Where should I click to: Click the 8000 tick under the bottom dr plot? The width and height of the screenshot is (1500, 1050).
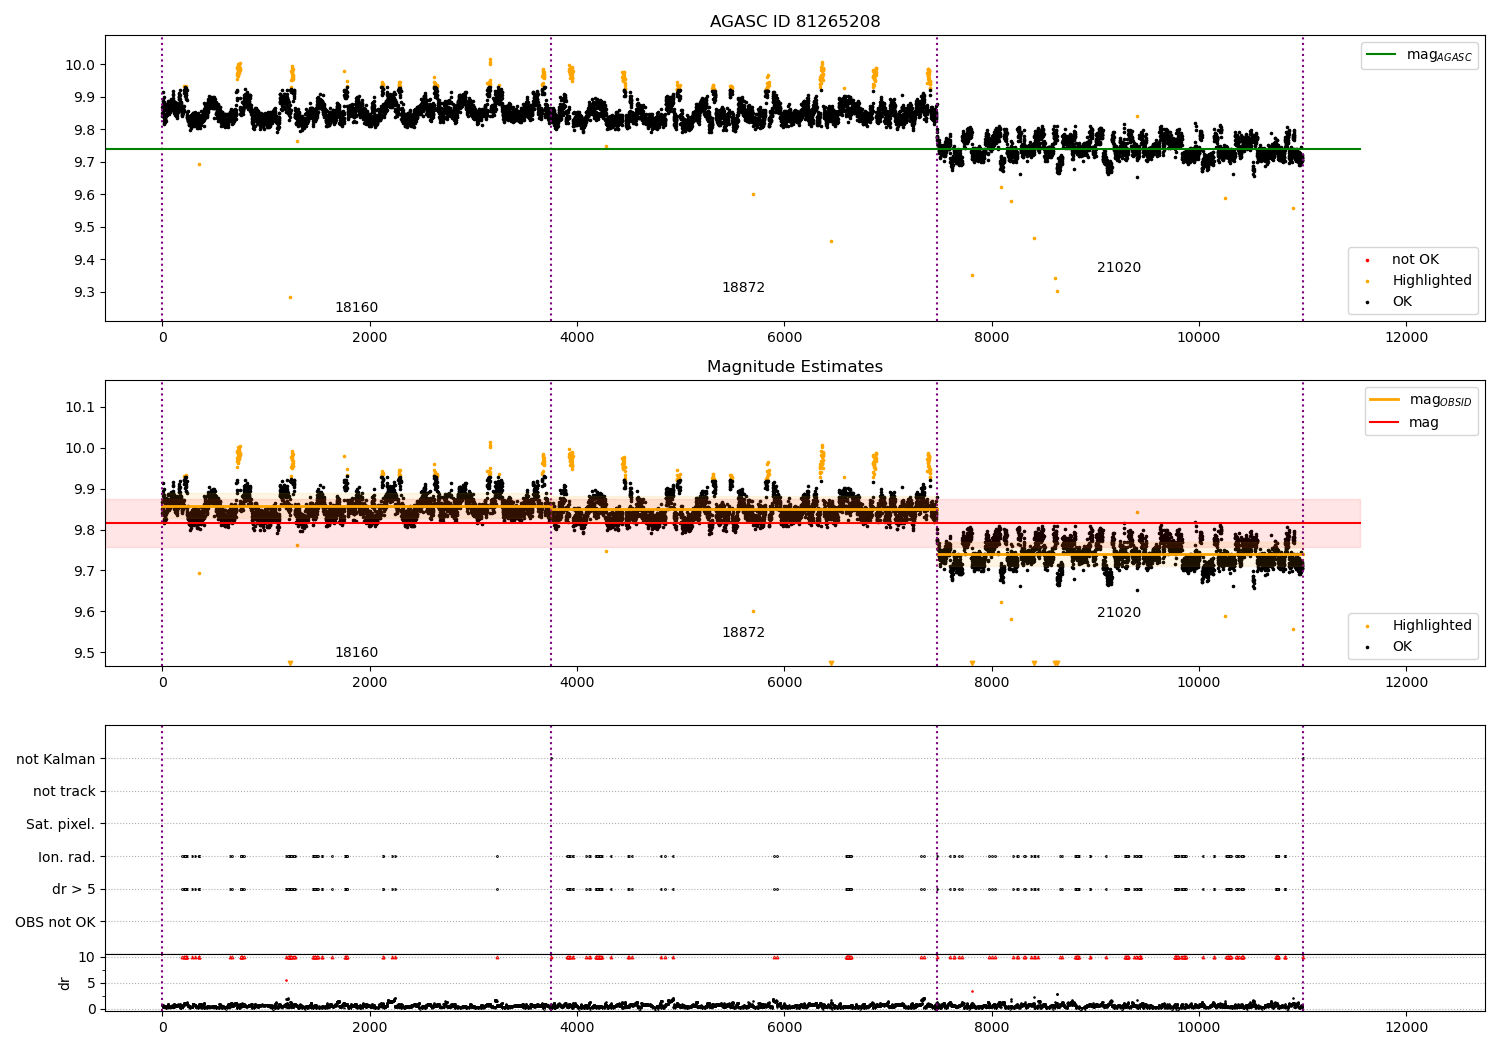coord(992,1027)
